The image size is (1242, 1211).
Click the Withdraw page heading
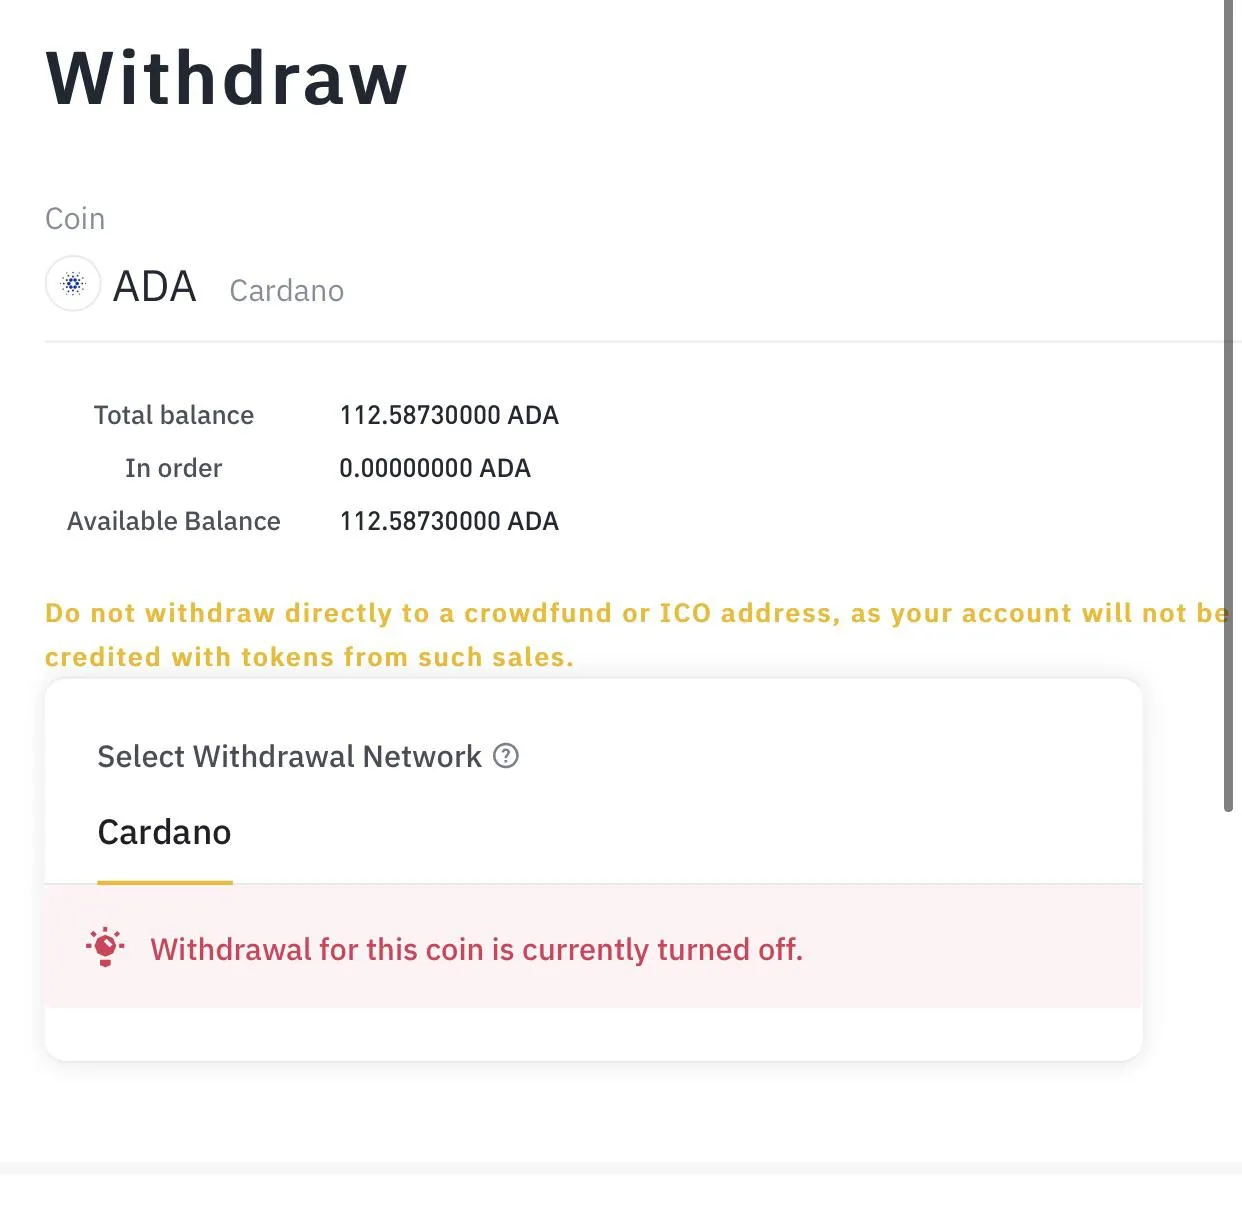227,78
